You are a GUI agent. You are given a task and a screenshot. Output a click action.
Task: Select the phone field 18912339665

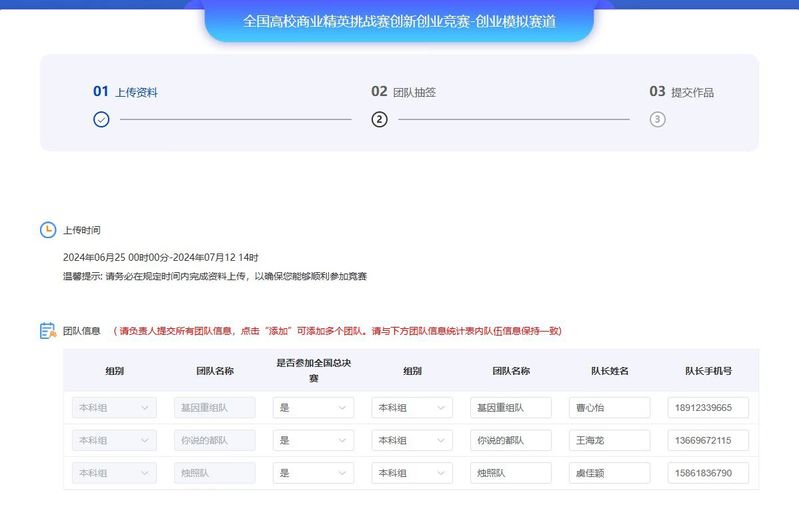pyautogui.click(x=708, y=408)
